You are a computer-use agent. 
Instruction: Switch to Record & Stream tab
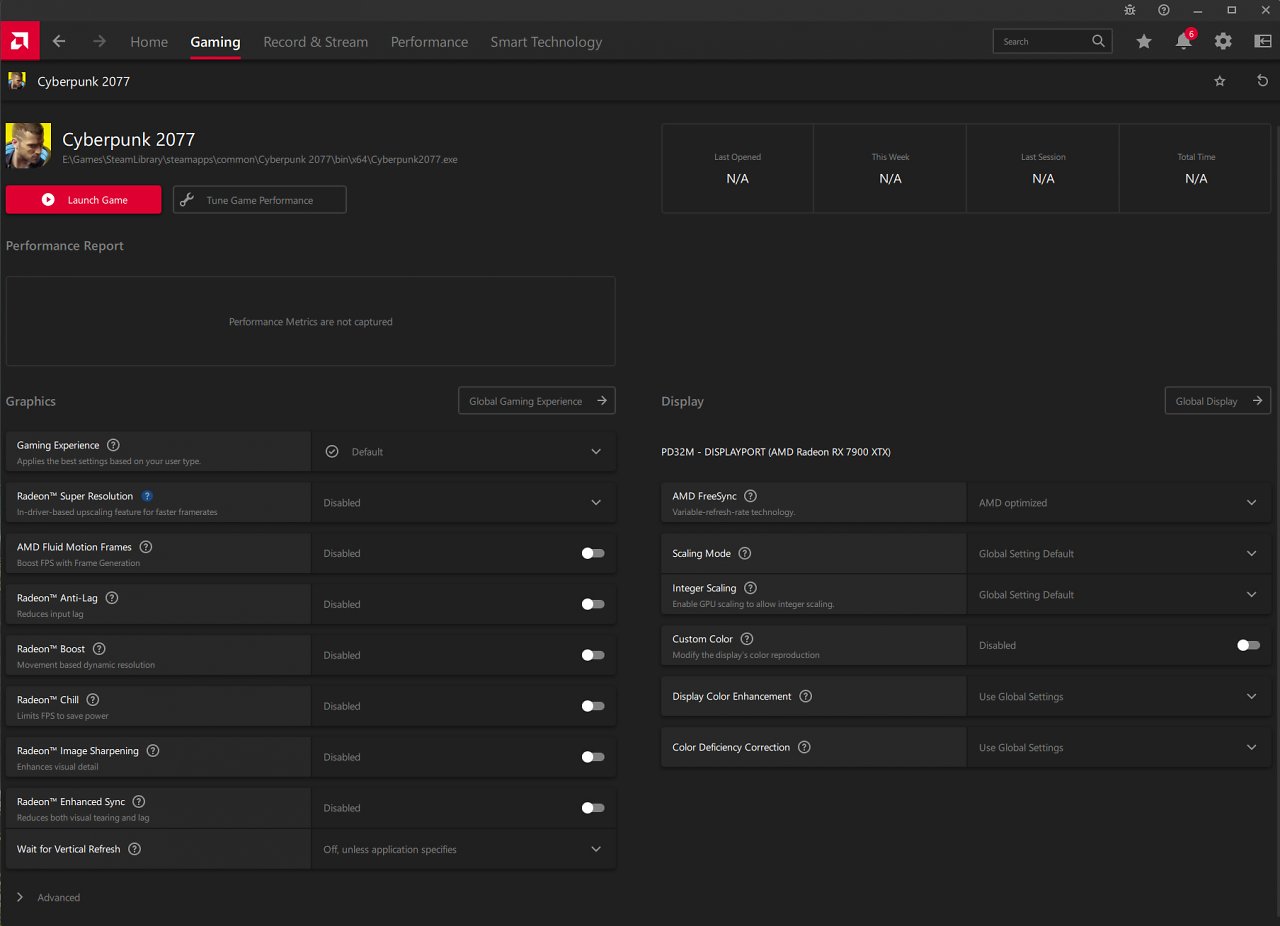click(315, 42)
